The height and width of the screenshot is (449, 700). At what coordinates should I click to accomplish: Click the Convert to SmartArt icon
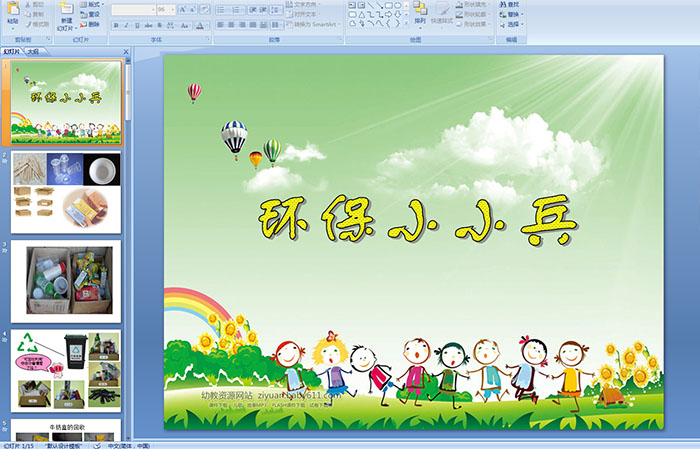[x=289, y=25]
